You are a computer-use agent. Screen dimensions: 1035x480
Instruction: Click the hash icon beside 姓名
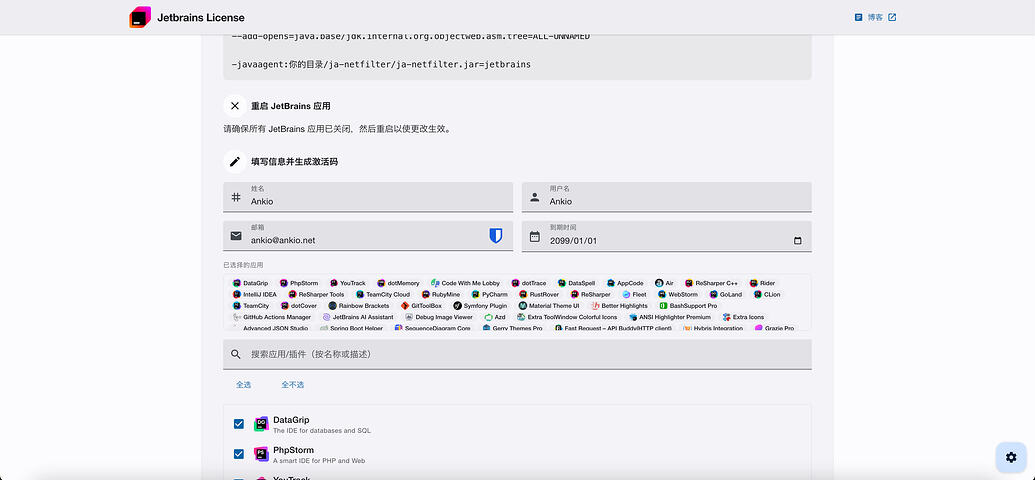[x=236, y=197]
